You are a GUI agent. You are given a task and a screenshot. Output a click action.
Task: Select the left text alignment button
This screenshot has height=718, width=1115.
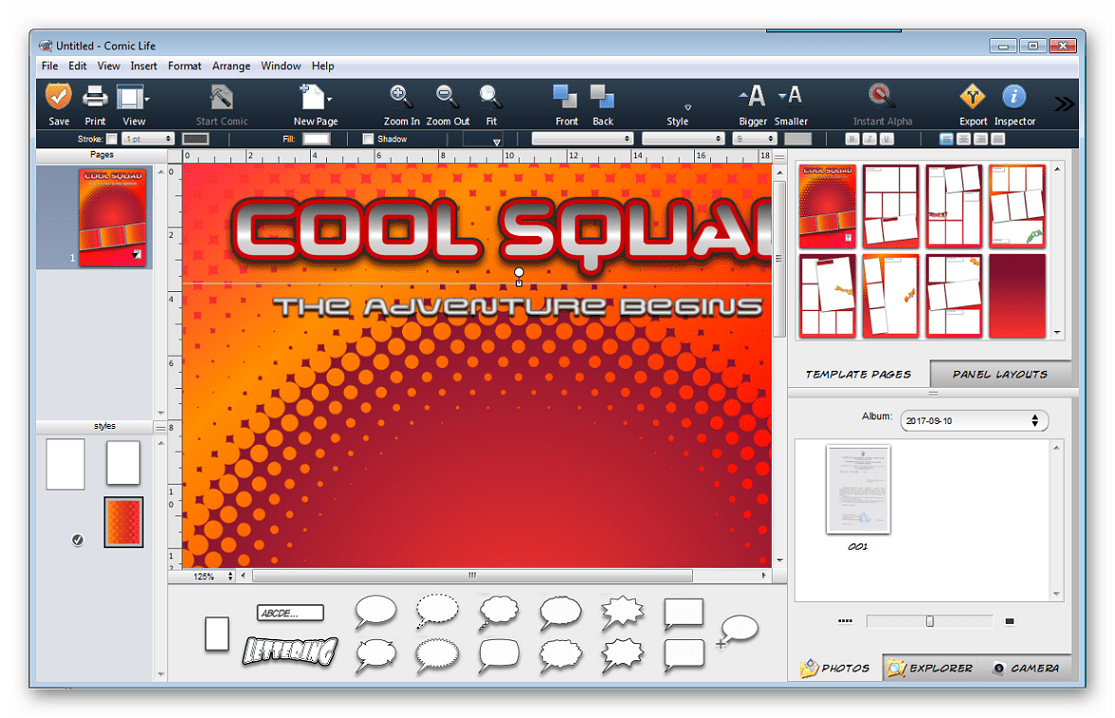[946, 139]
